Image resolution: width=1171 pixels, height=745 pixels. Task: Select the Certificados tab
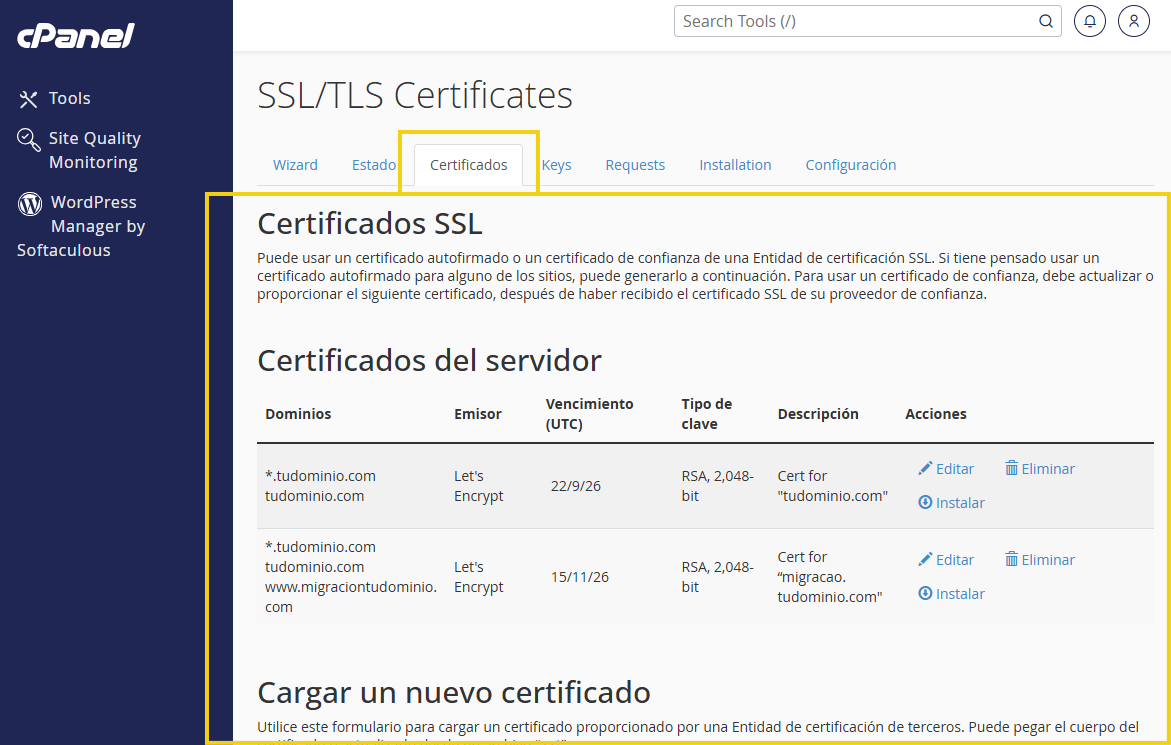(468, 165)
